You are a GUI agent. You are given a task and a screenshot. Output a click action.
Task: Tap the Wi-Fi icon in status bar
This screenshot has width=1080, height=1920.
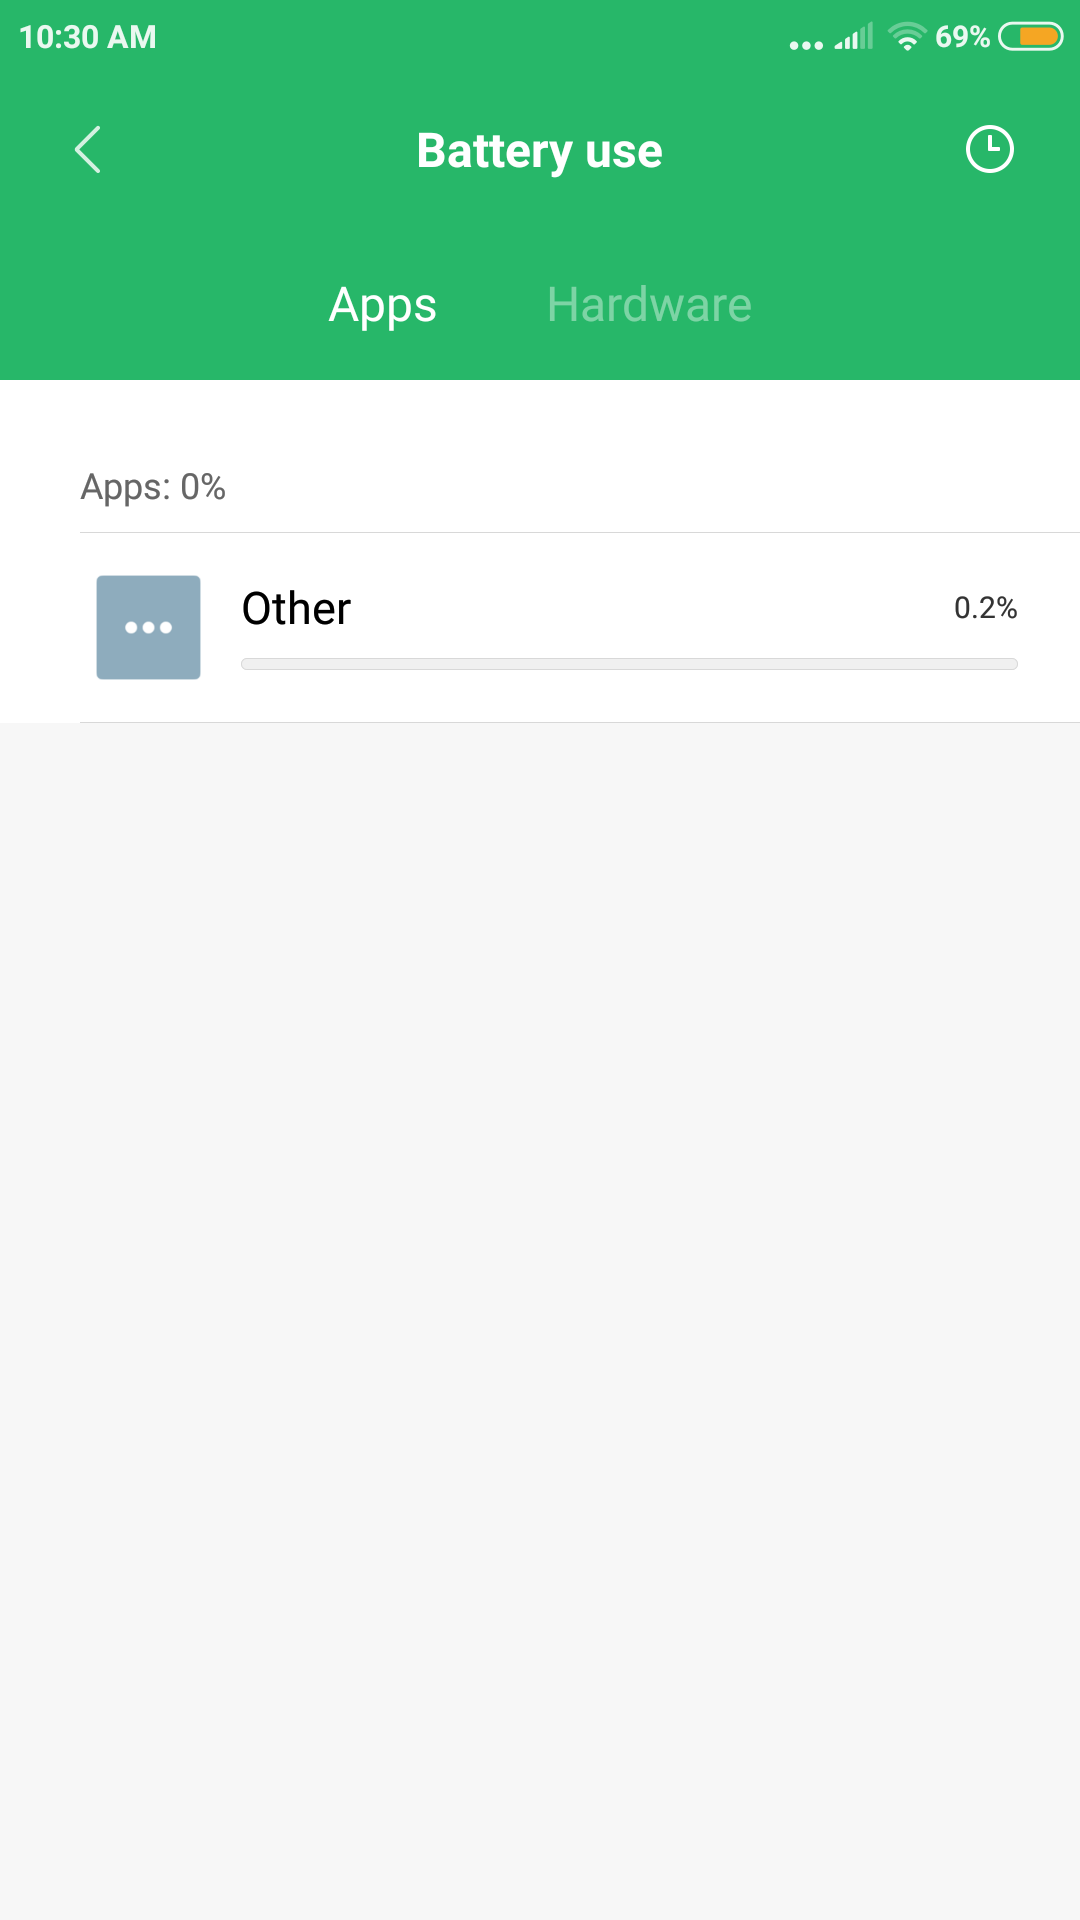(907, 37)
